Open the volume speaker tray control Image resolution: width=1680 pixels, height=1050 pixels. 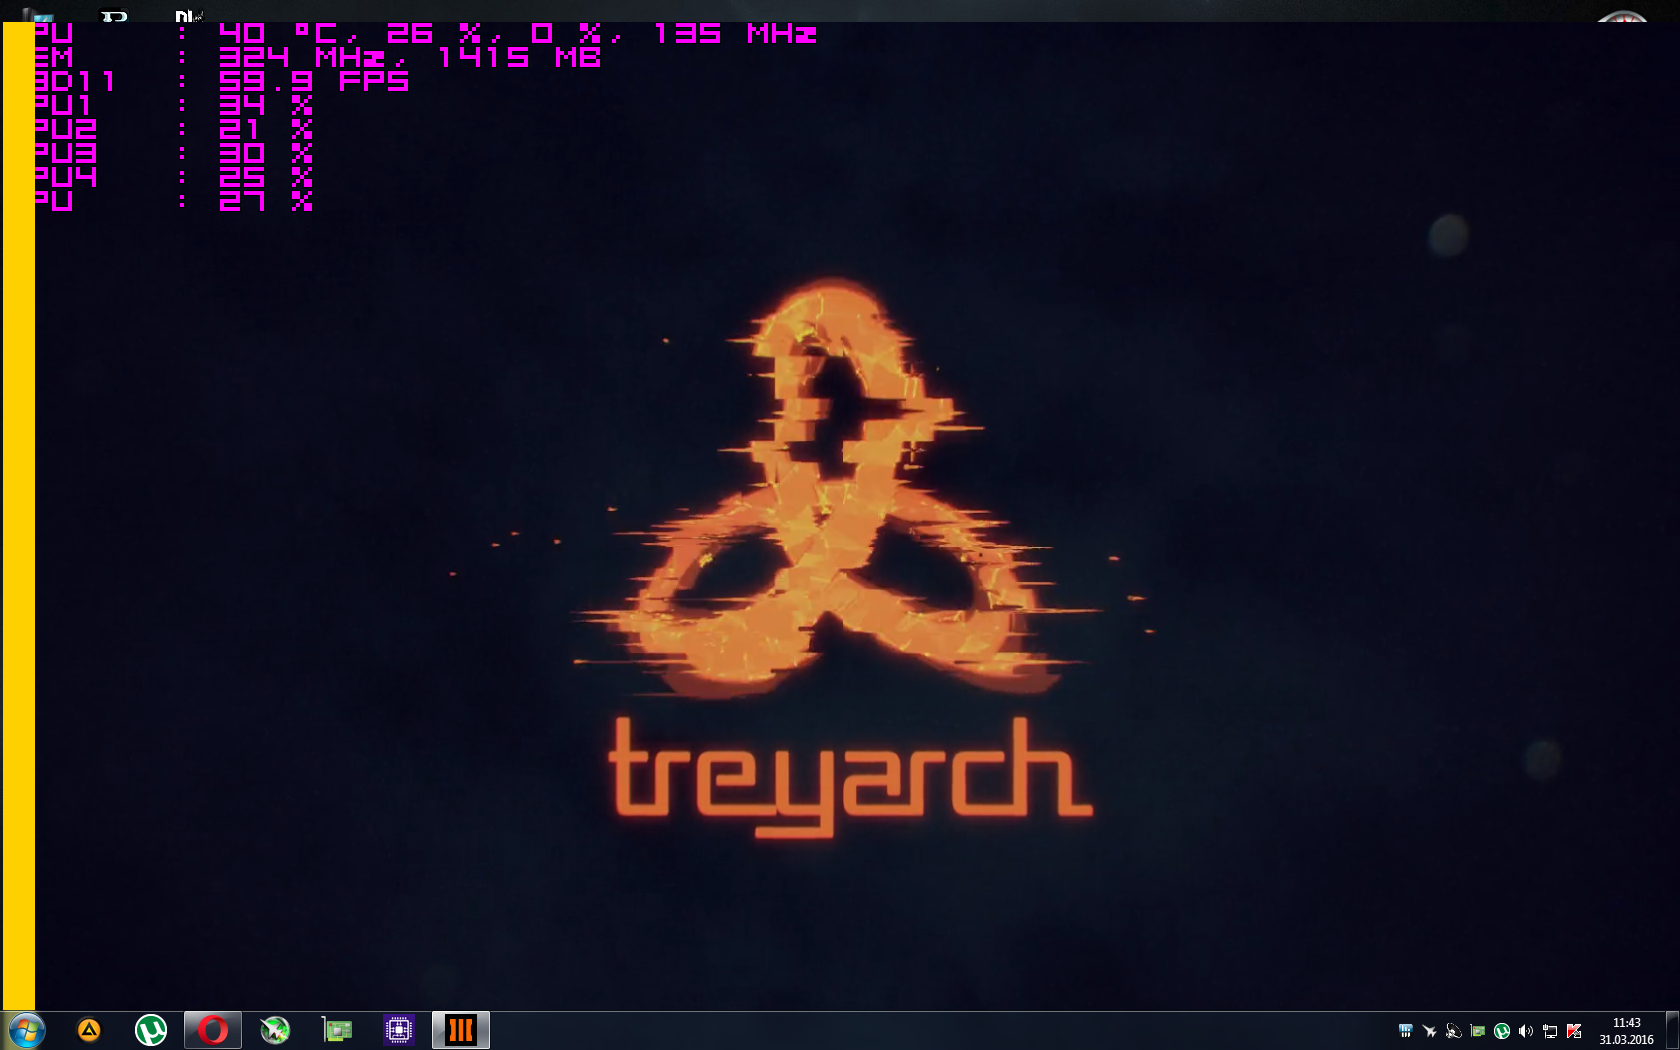point(1526,1031)
